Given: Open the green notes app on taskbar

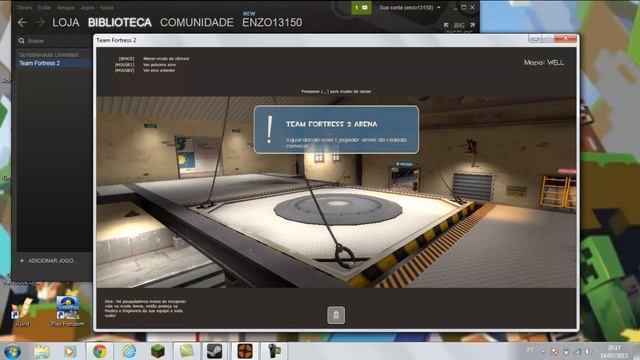Looking at the screenshot, I should click(186, 351).
